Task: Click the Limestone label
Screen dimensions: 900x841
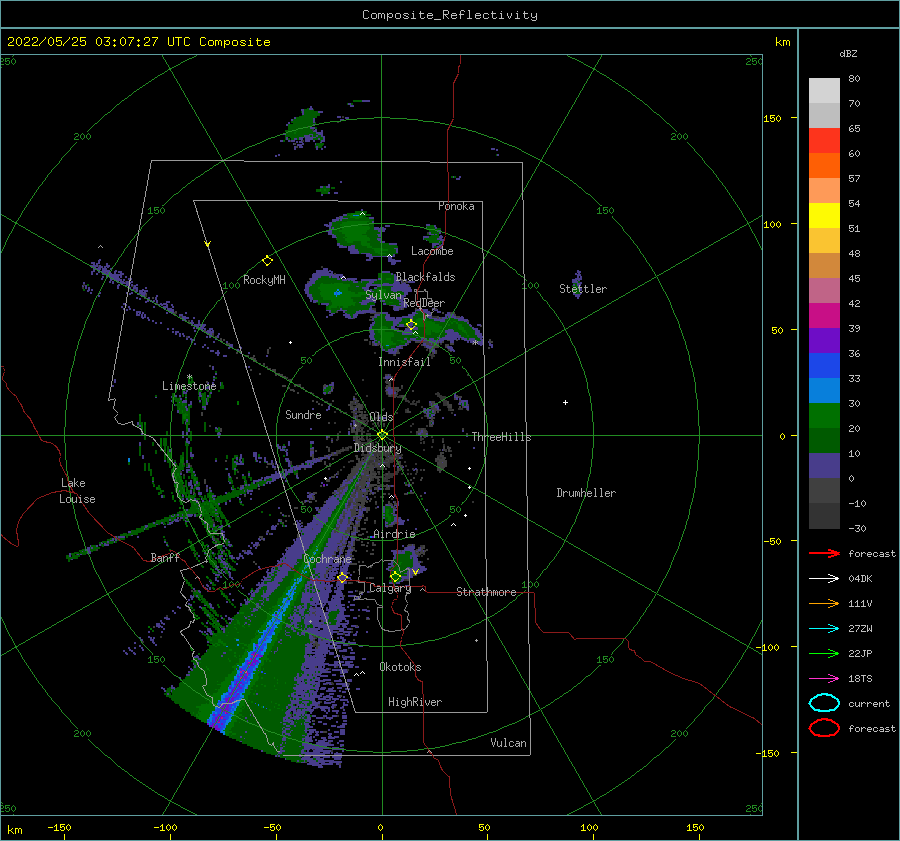Action: click(189, 386)
